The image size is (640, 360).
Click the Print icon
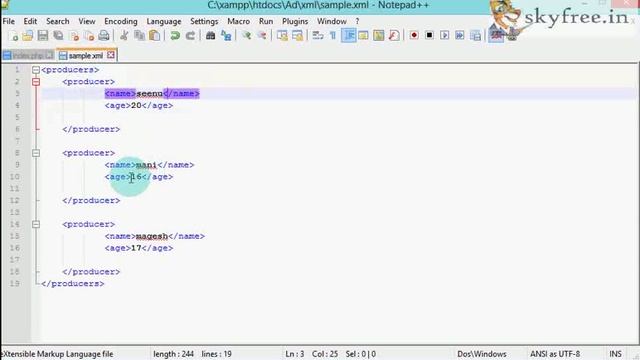coord(104,36)
